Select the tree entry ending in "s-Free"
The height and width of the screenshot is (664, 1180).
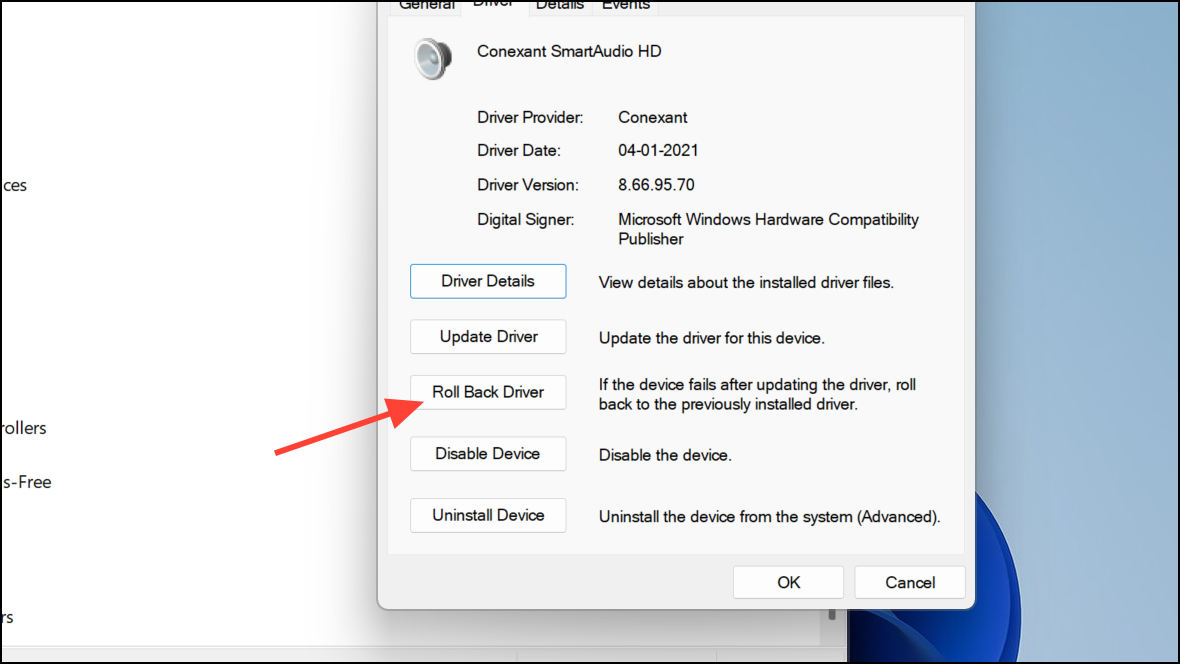(x=25, y=482)
